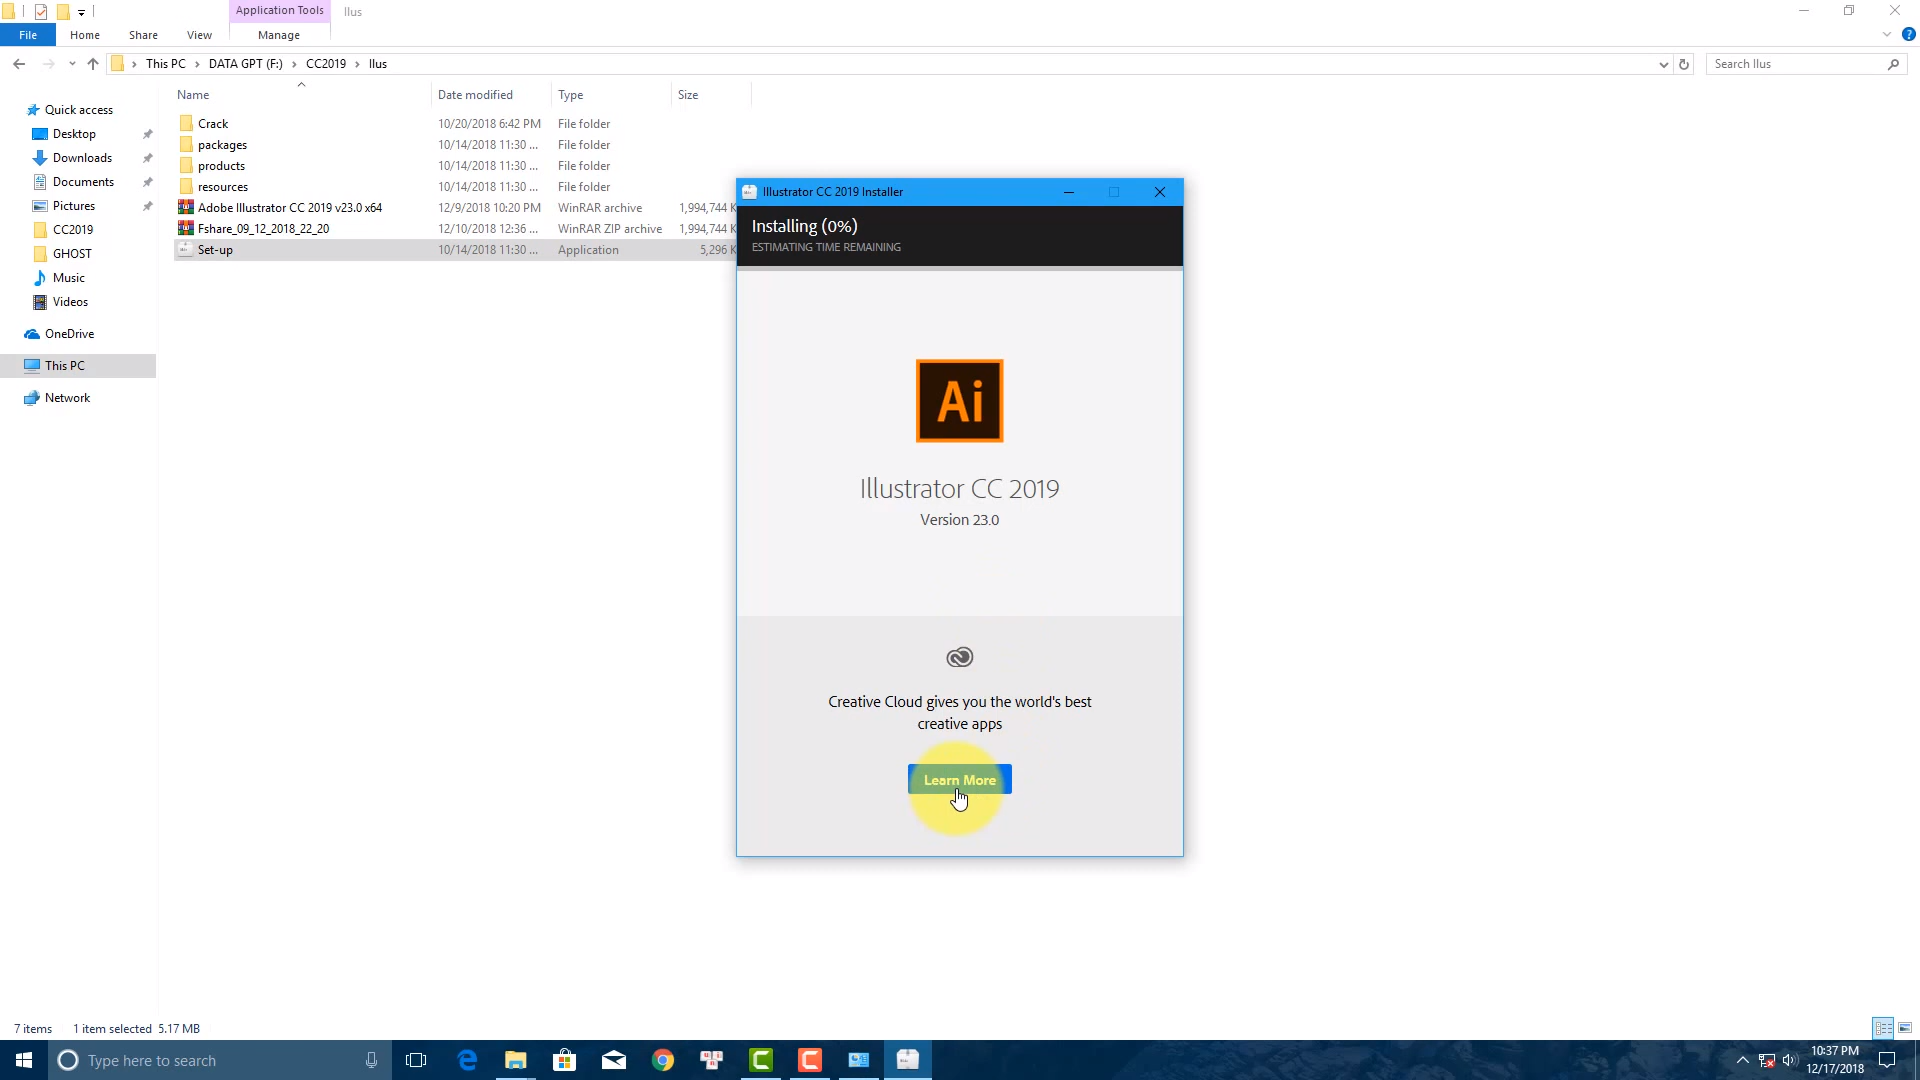Select the packages folder
Screen dimensions: 1920x1080
click(x=222, y=145)
